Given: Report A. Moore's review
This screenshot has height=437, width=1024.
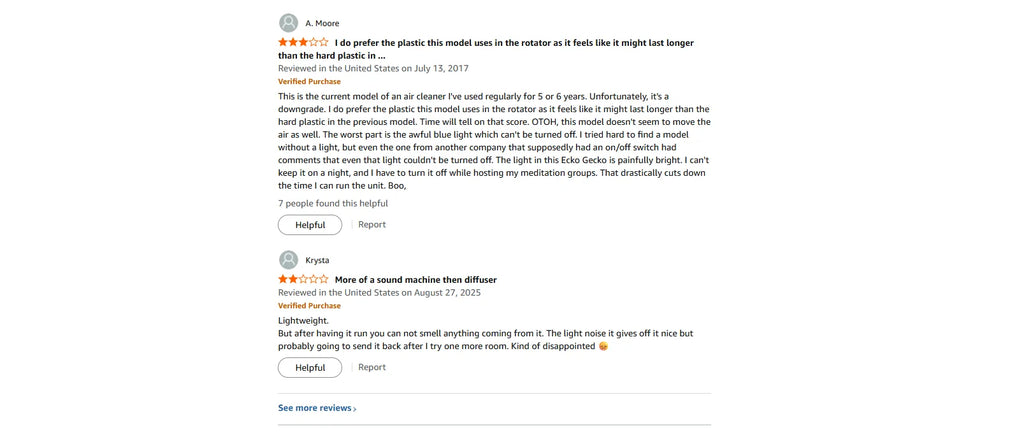Looking at the screenshot, I should point(372,225).
